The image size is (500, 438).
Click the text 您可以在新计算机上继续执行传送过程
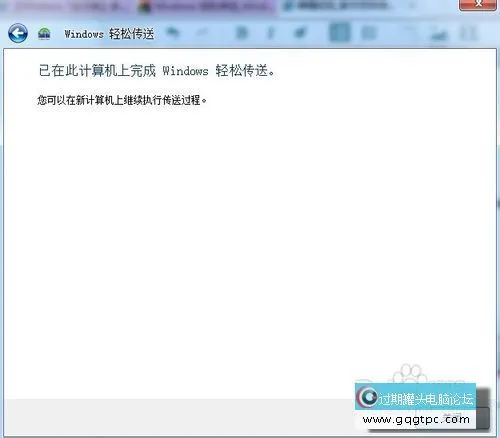coord(122,100)
